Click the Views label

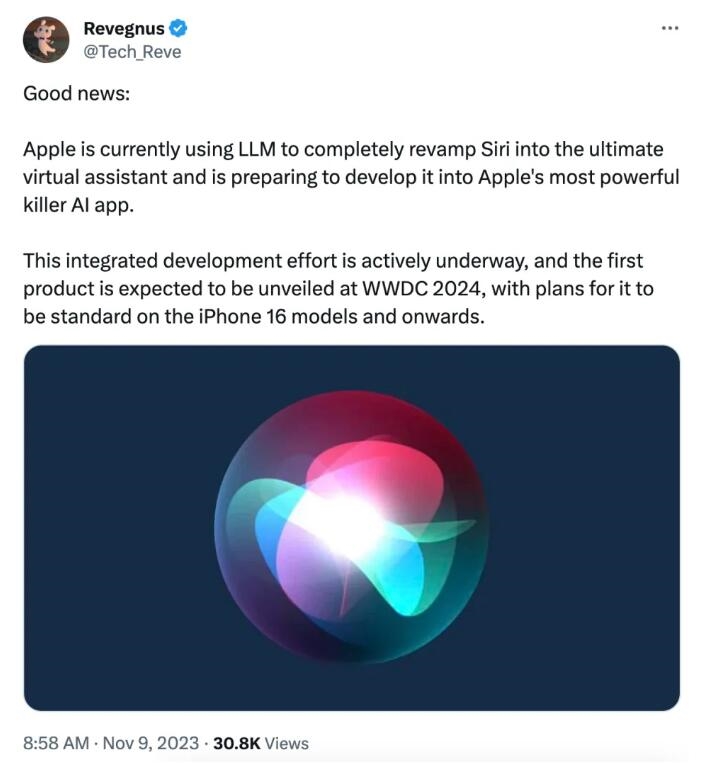pyautogui.click(x=285, y=743)
